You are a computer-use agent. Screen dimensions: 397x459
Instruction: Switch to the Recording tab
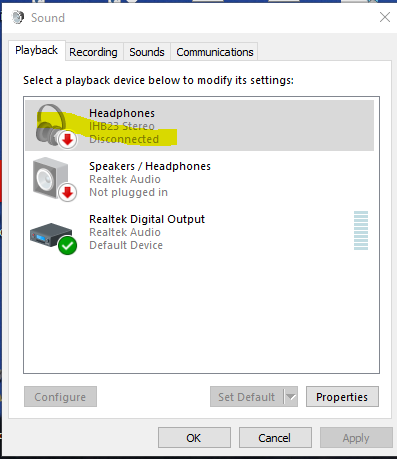tap(93, 52)
